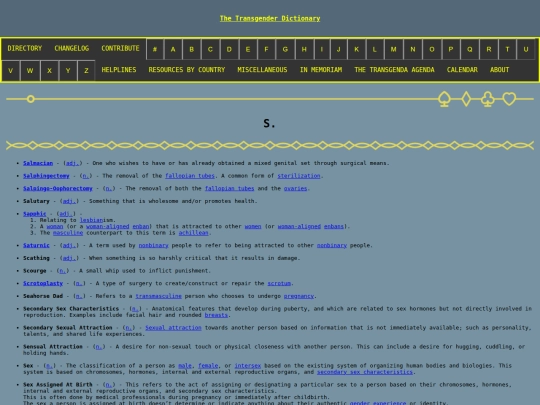The height and width of the screenshot is (405, 540).
Task: Follow the ovaries link
Action: pos(295,189)
